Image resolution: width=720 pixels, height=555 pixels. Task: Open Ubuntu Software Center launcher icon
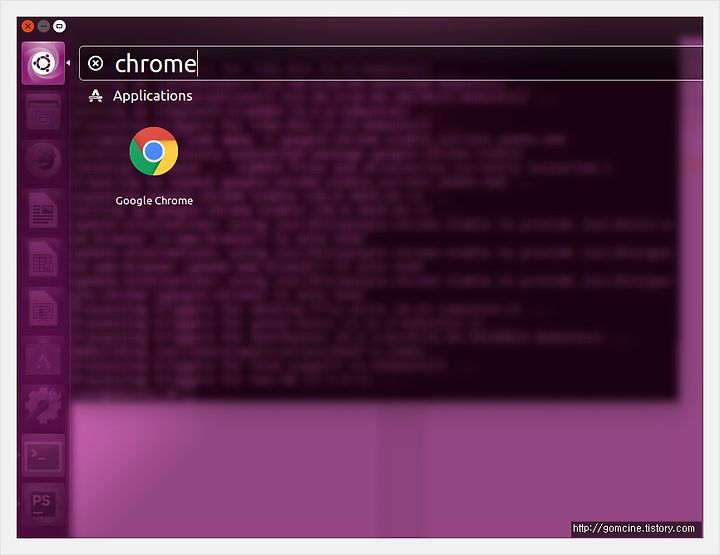(43, 357)
